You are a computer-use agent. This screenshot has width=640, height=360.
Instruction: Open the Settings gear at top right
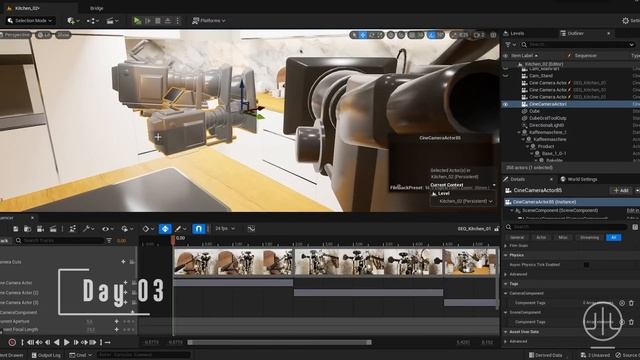(630, 20)
